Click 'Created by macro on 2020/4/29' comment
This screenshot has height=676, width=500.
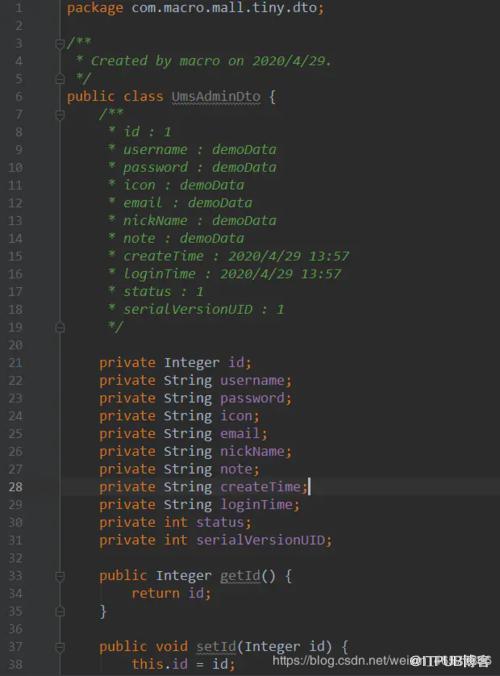pos(210,61)
